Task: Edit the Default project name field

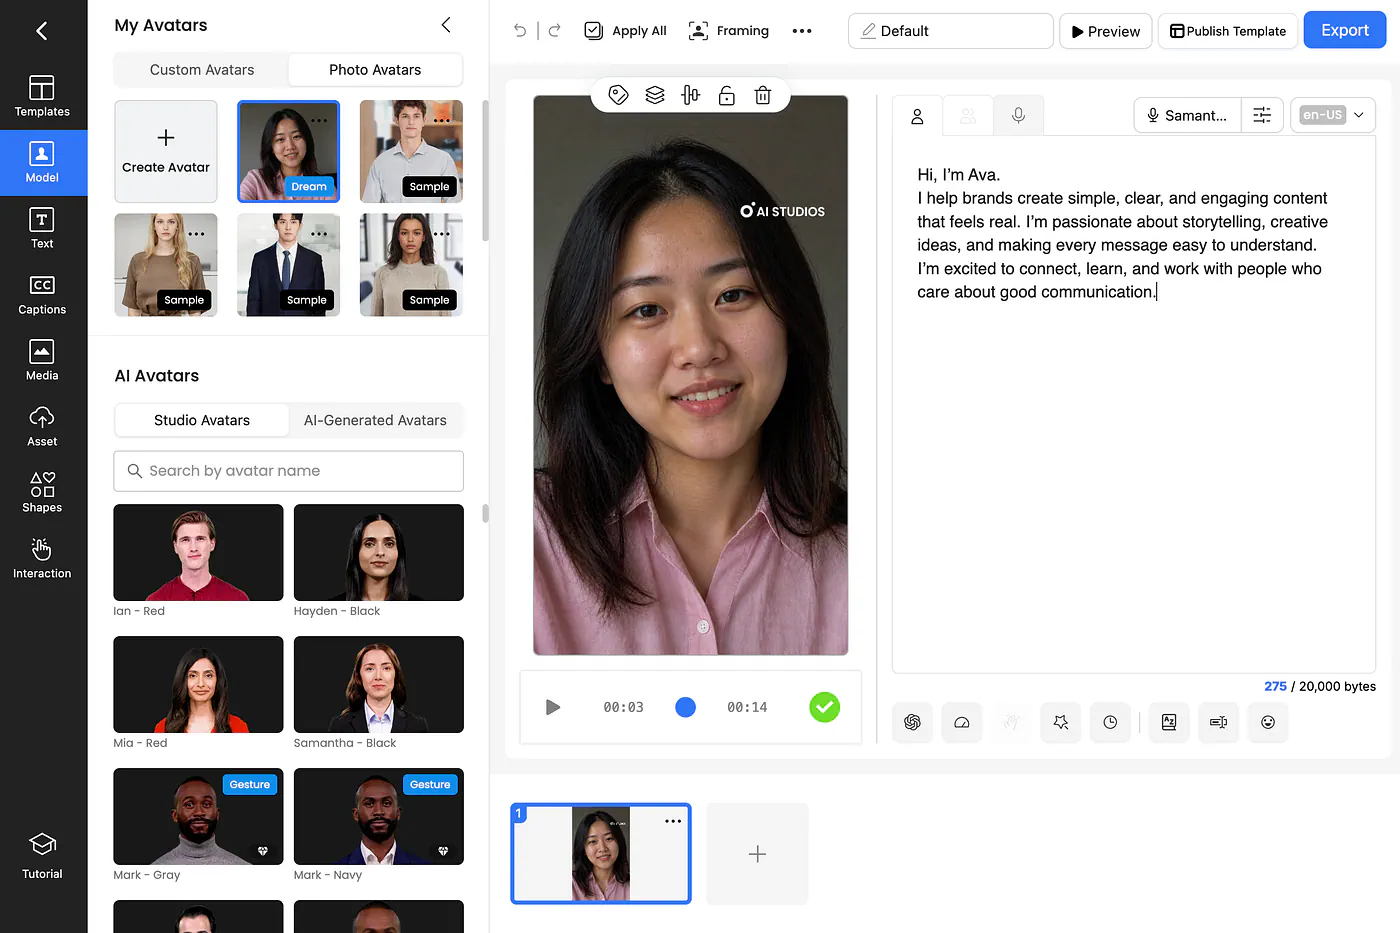Action: (x=951, y=31)
